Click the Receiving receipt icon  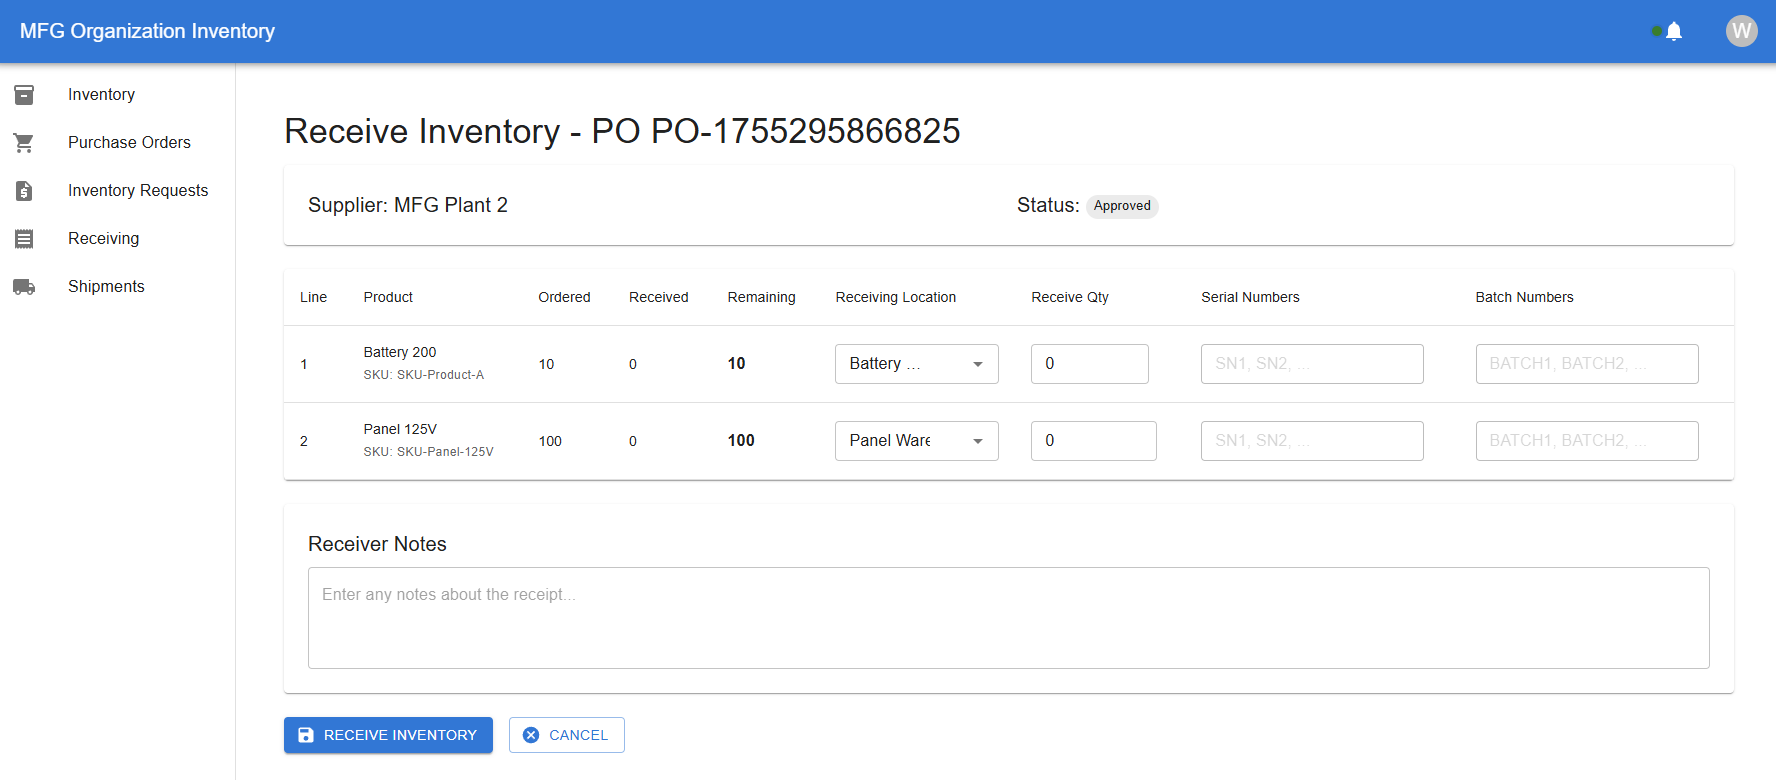tap(24, 239)
